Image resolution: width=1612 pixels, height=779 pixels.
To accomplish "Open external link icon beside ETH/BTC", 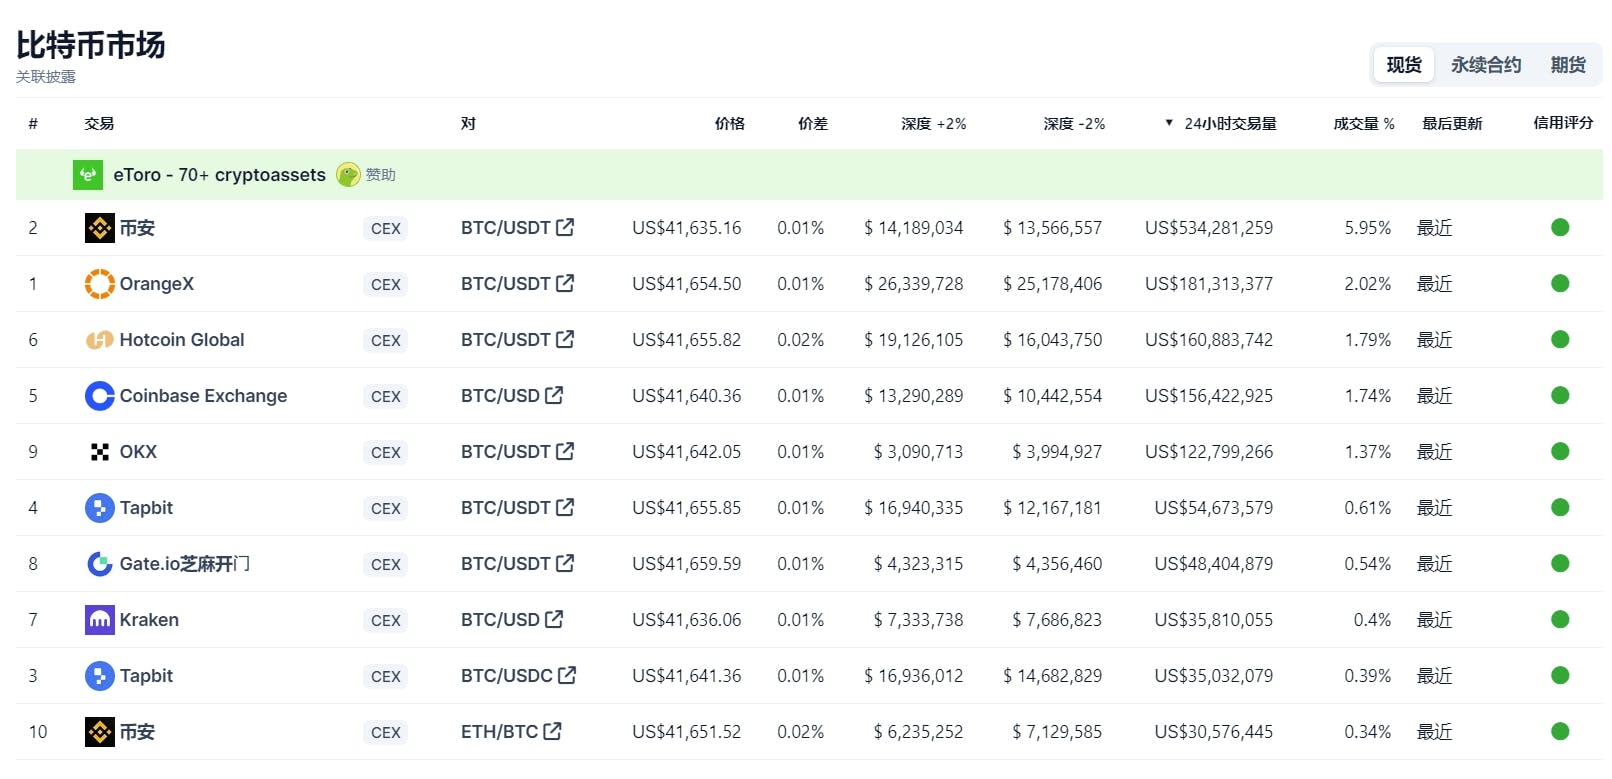I will click(552, 731).
